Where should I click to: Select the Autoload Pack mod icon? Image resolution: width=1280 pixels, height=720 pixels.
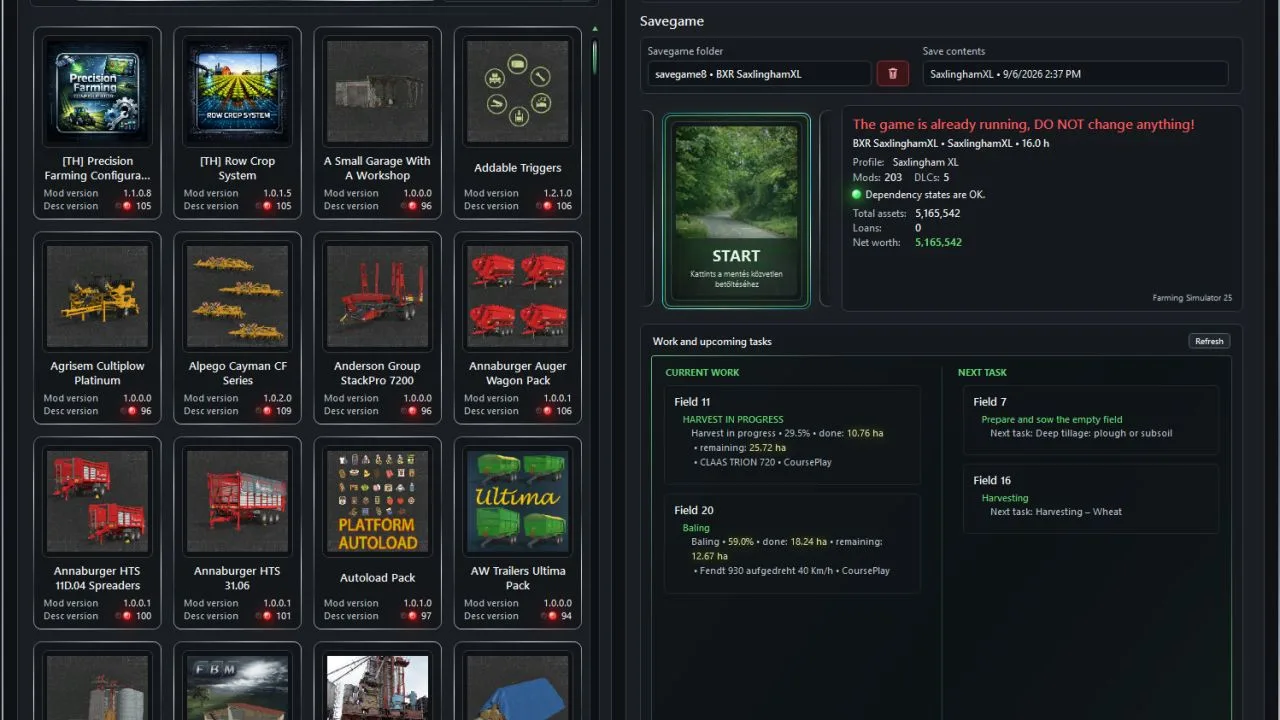(377, 501)
